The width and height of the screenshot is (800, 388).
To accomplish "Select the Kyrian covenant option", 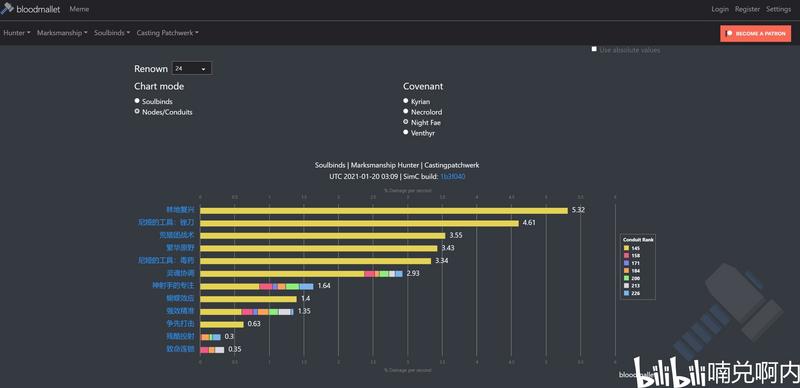I will point(406,101).
